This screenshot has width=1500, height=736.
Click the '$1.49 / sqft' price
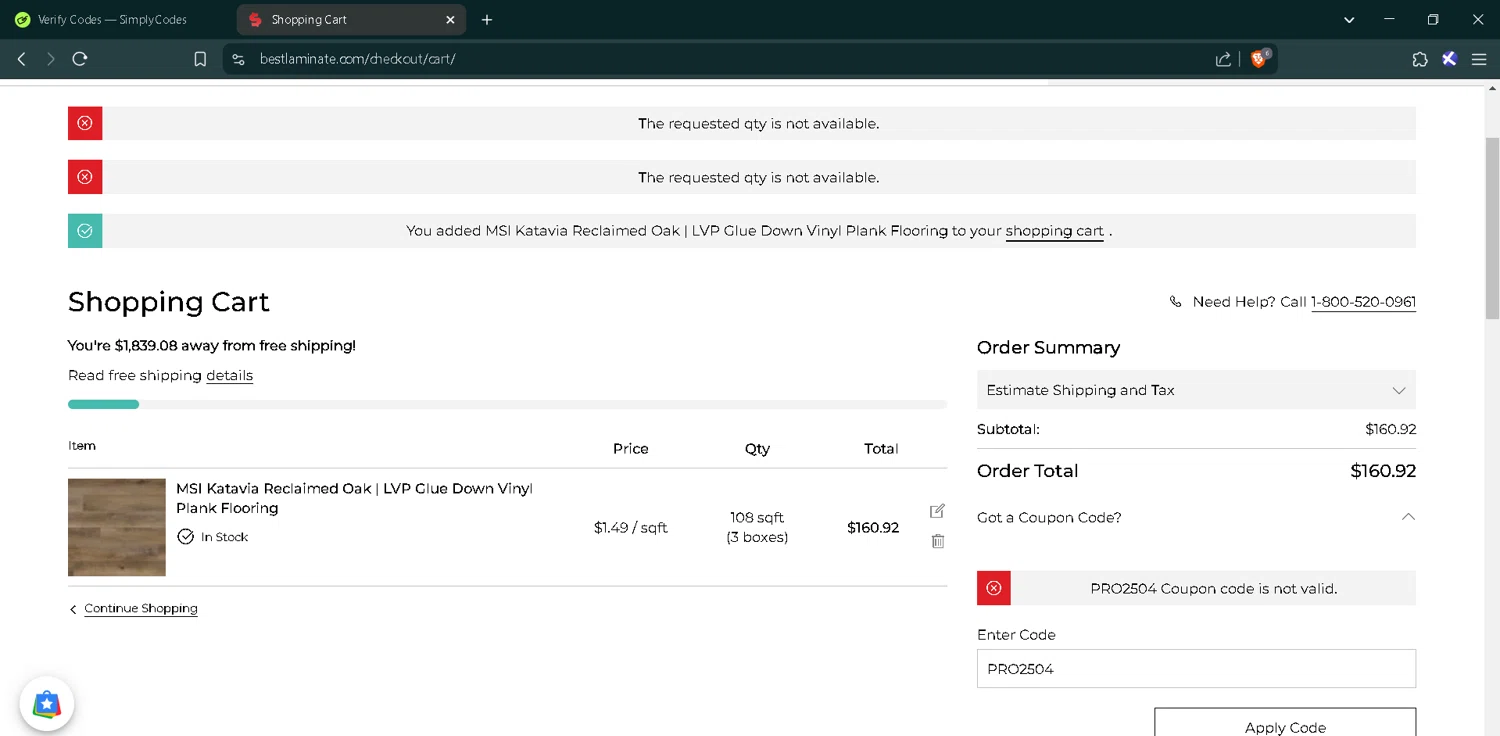point(630,528)
